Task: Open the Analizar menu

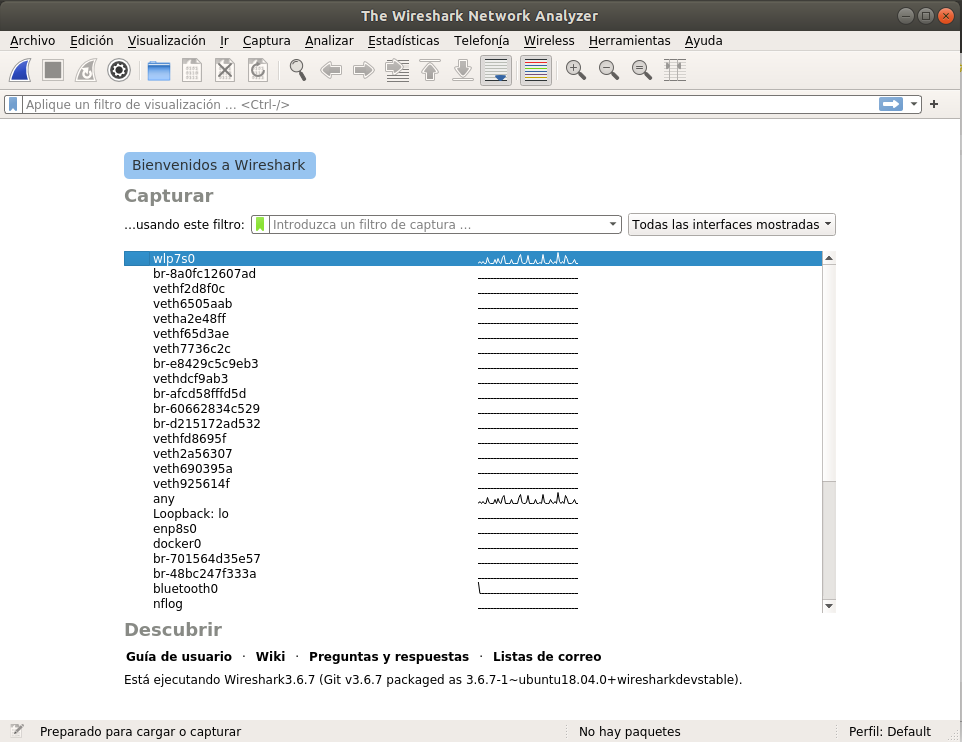Action: [329, 41]
